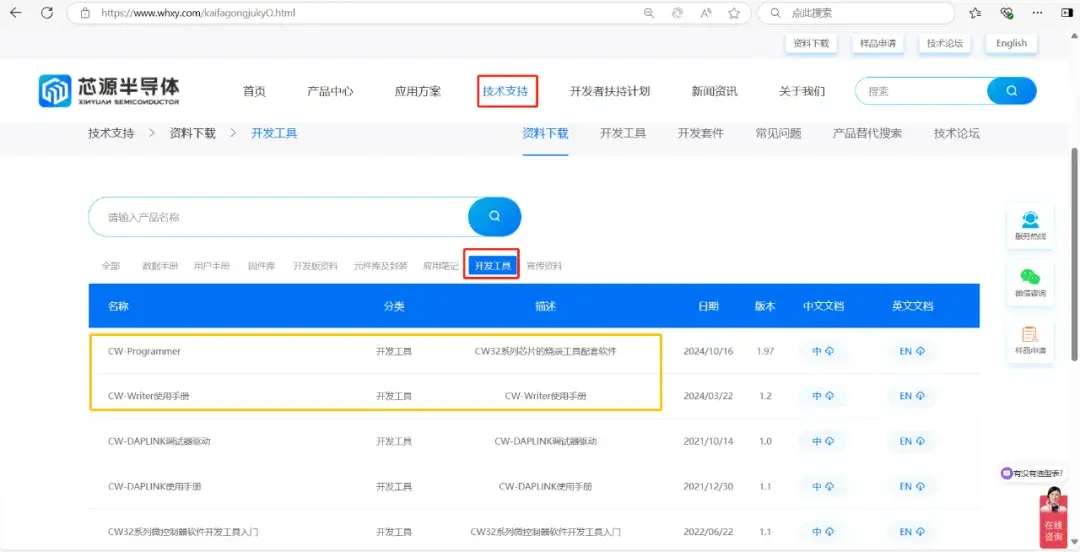
Task: Open the 新闻资讯 menu
Action: (x=714, y=91)
